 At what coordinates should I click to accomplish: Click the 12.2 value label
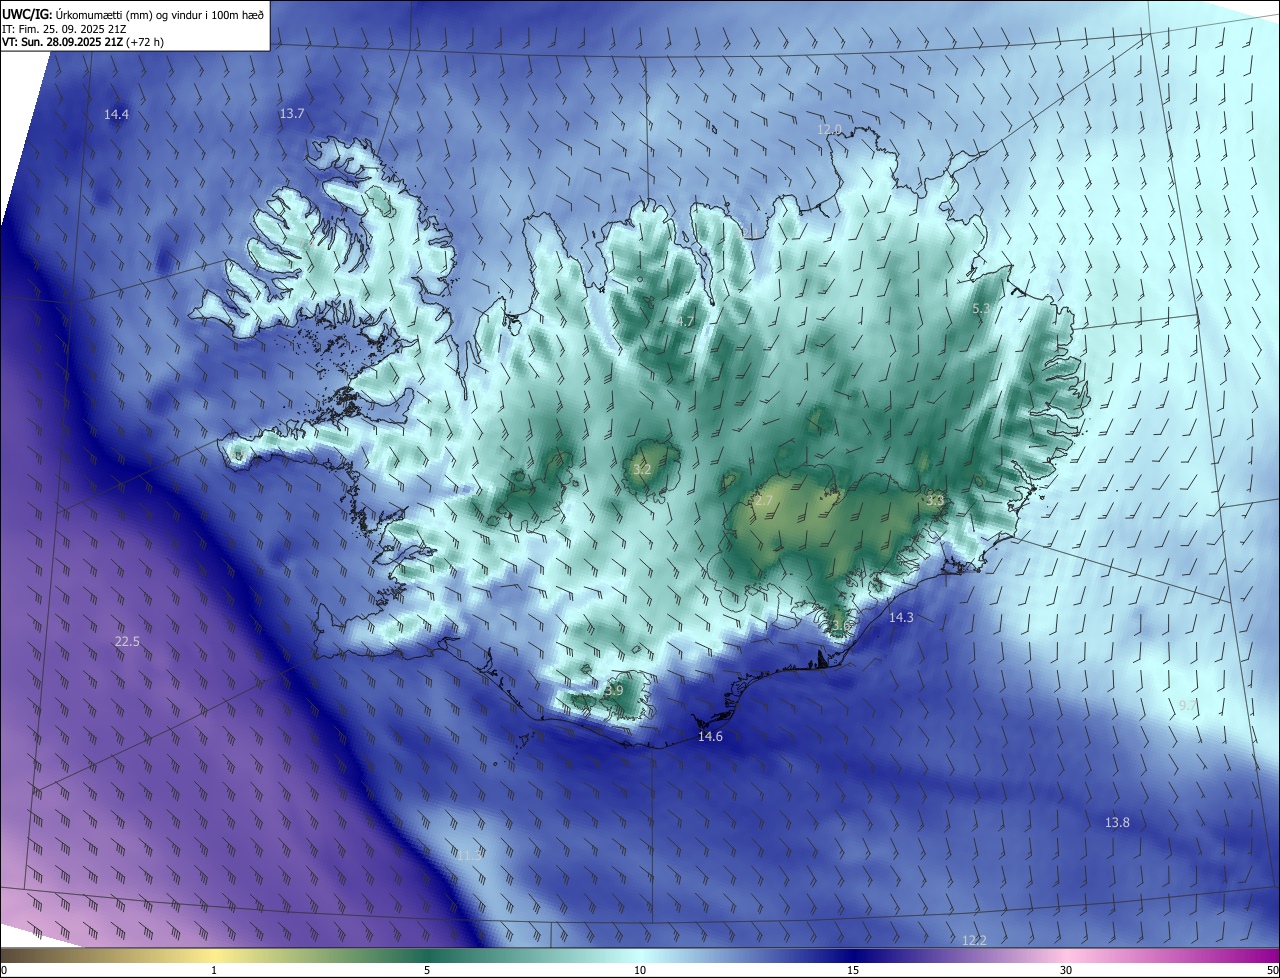coord(974,941)
